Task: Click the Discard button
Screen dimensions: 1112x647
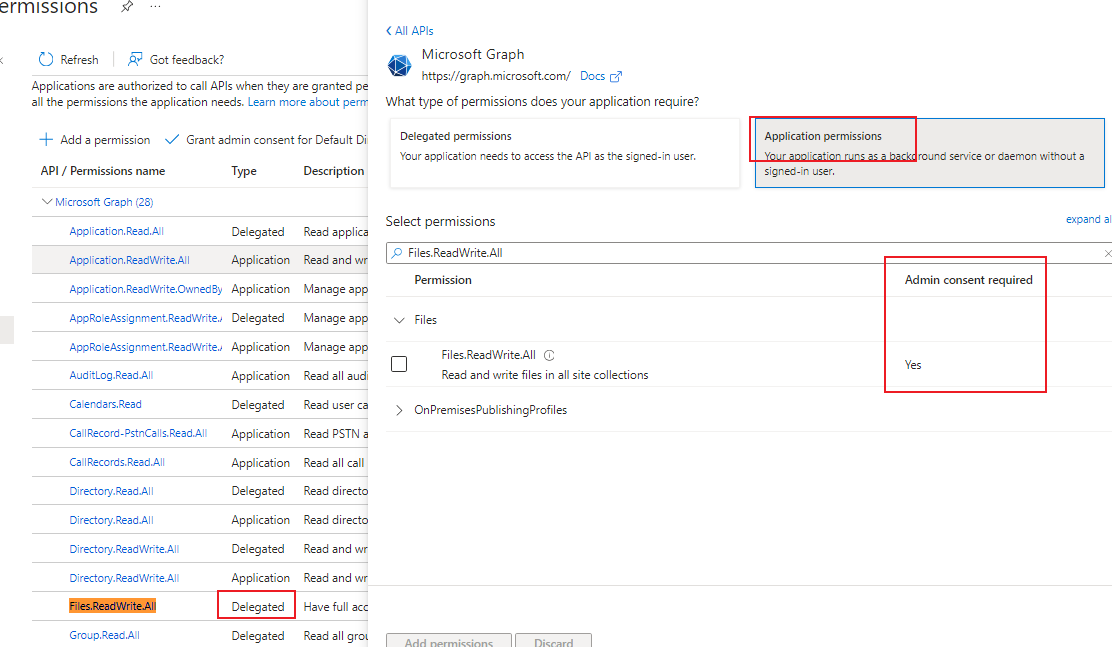Action: pos(553,643)
